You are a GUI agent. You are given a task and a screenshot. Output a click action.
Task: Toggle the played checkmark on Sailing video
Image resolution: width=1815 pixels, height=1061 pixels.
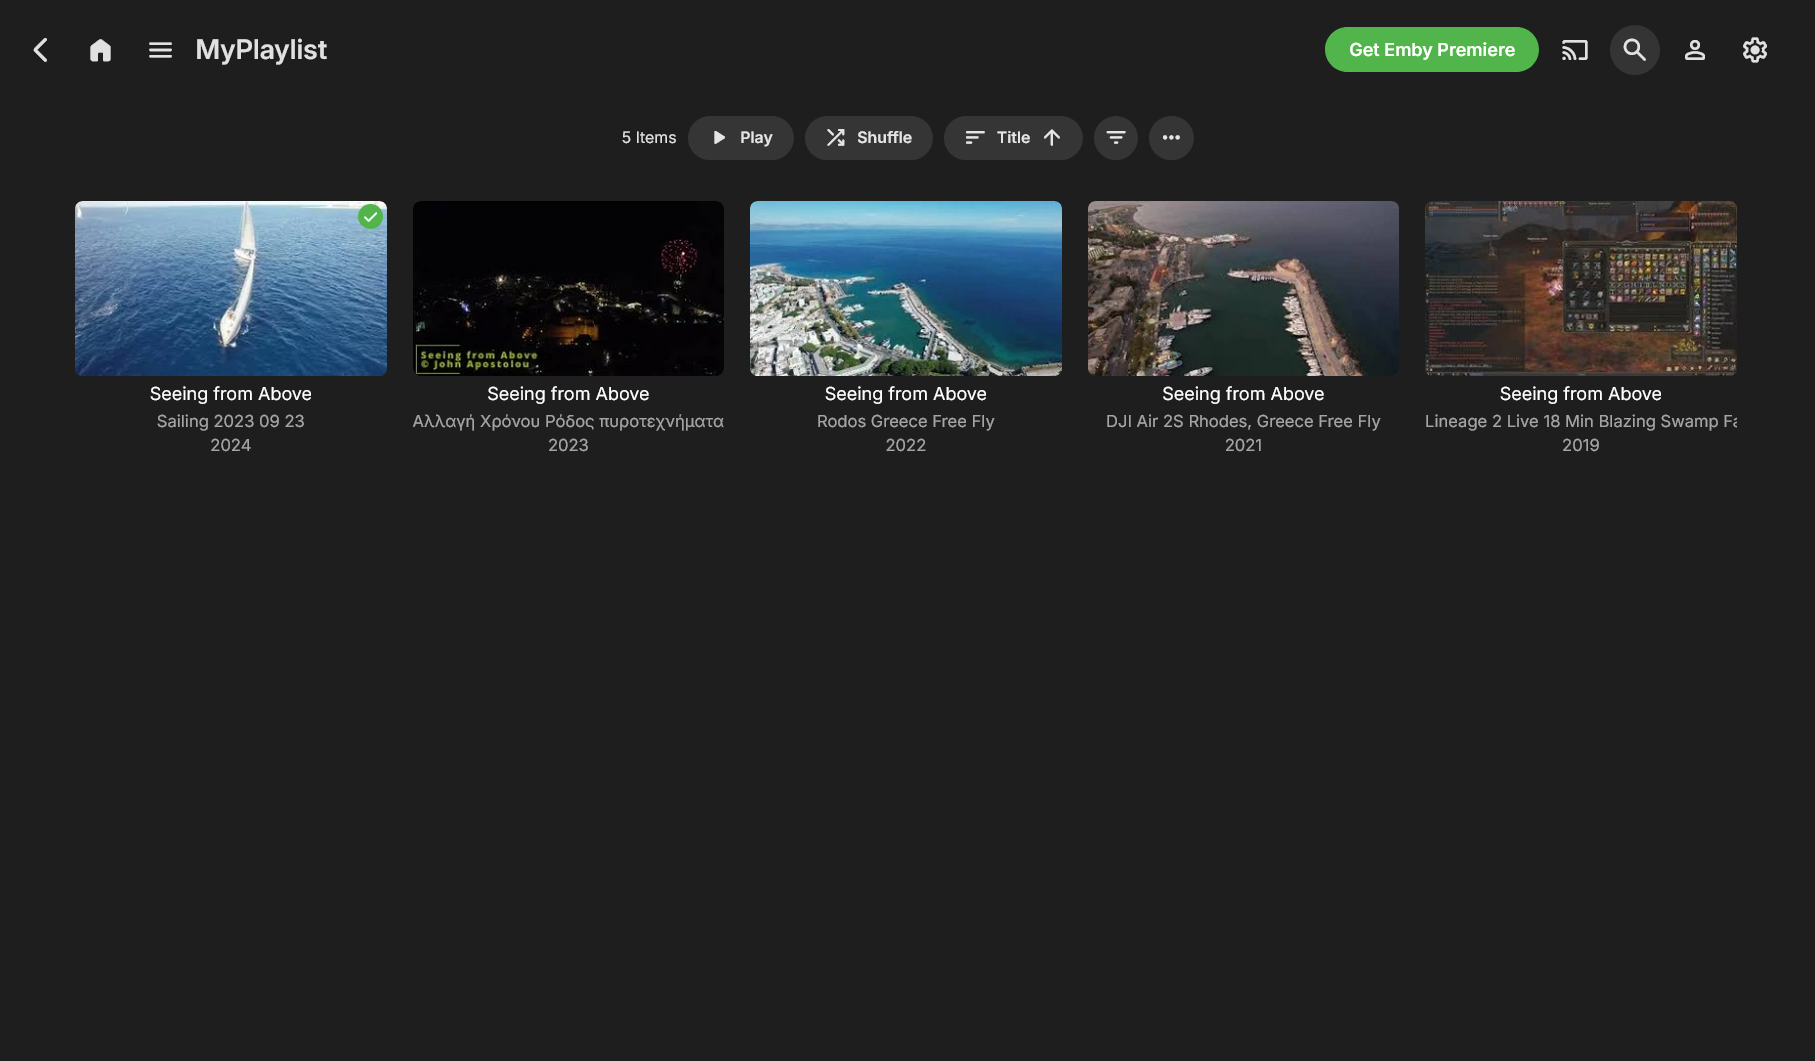(370, 217)
